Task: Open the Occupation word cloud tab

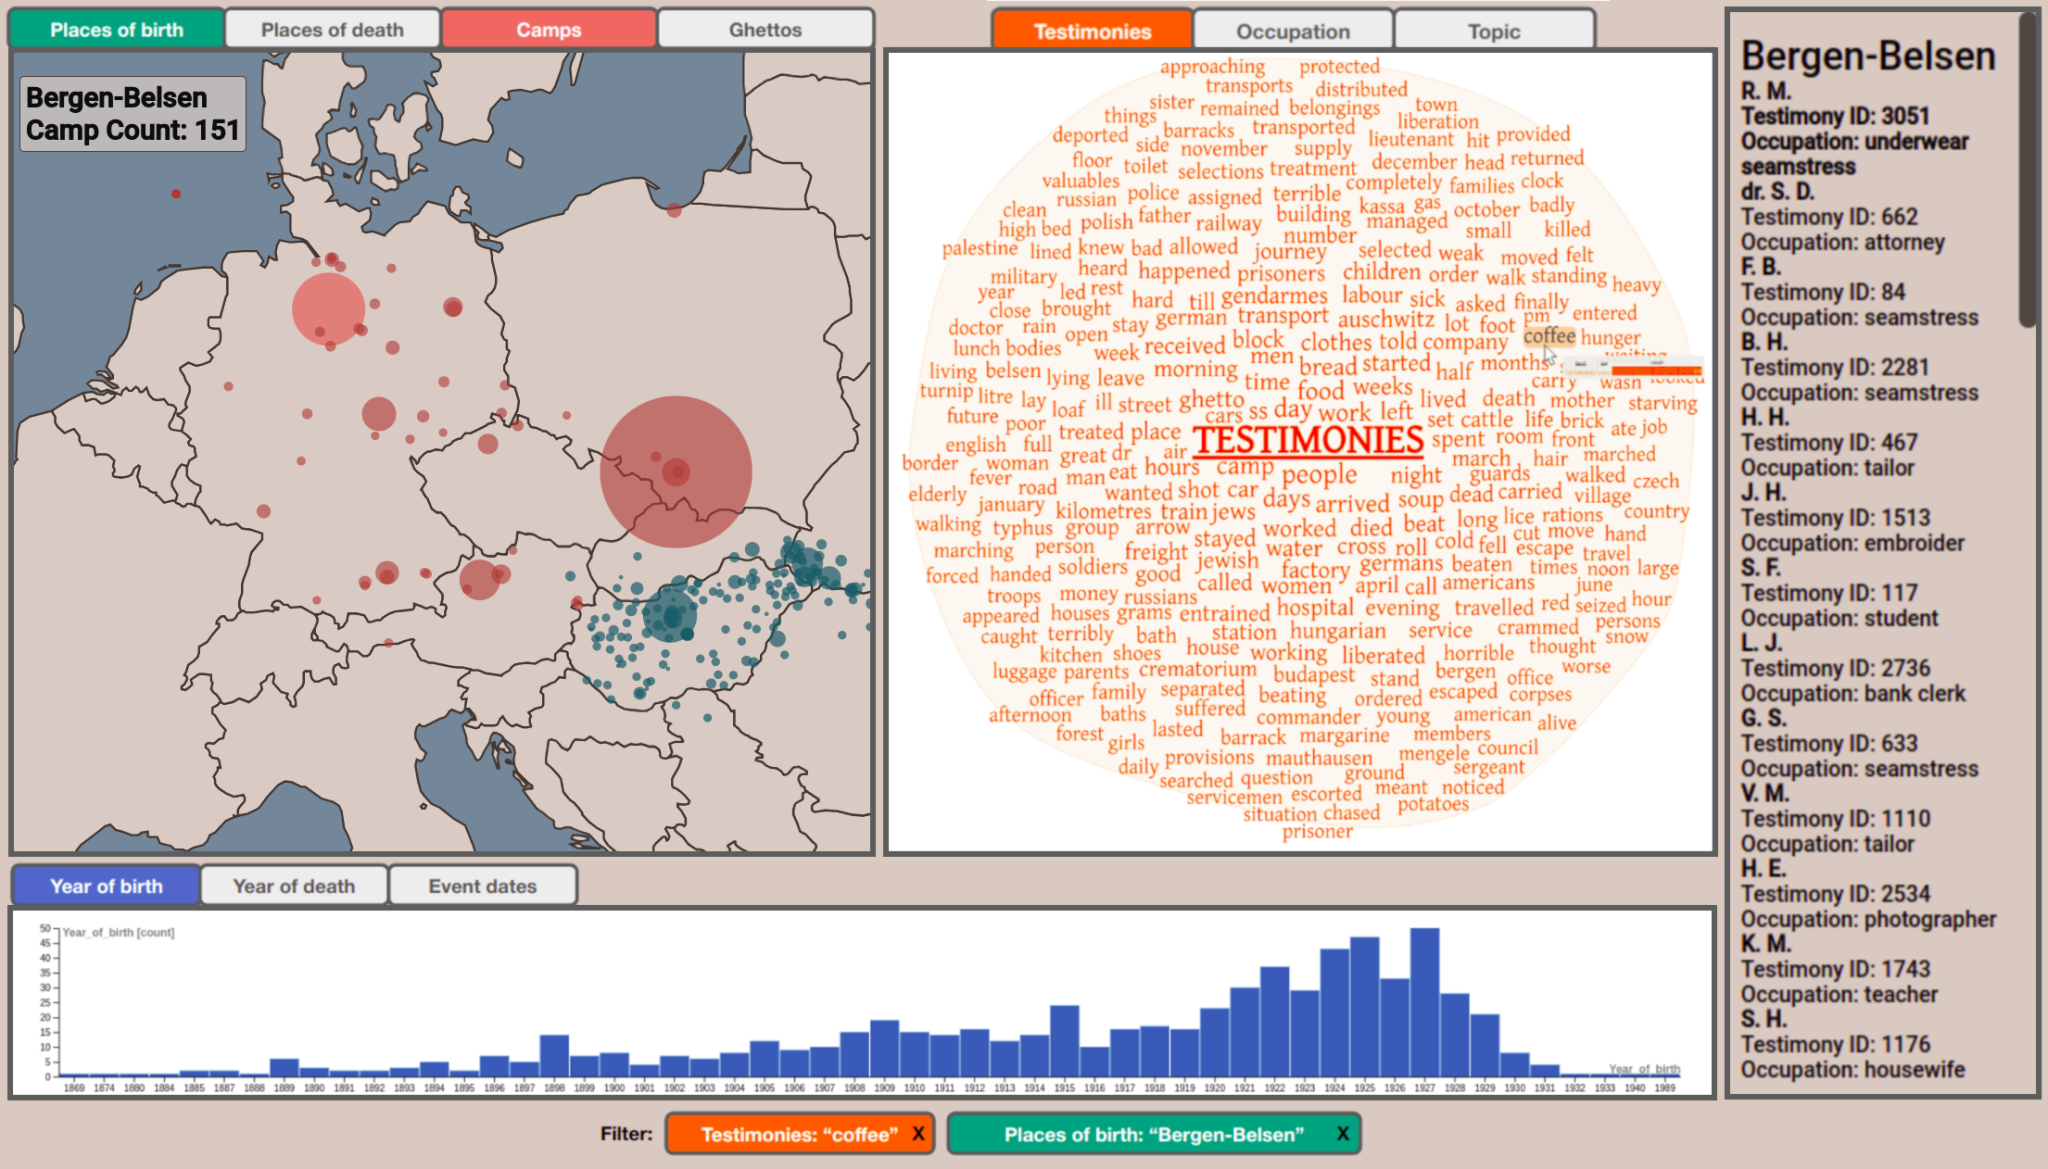Action: pos(1292,31)
